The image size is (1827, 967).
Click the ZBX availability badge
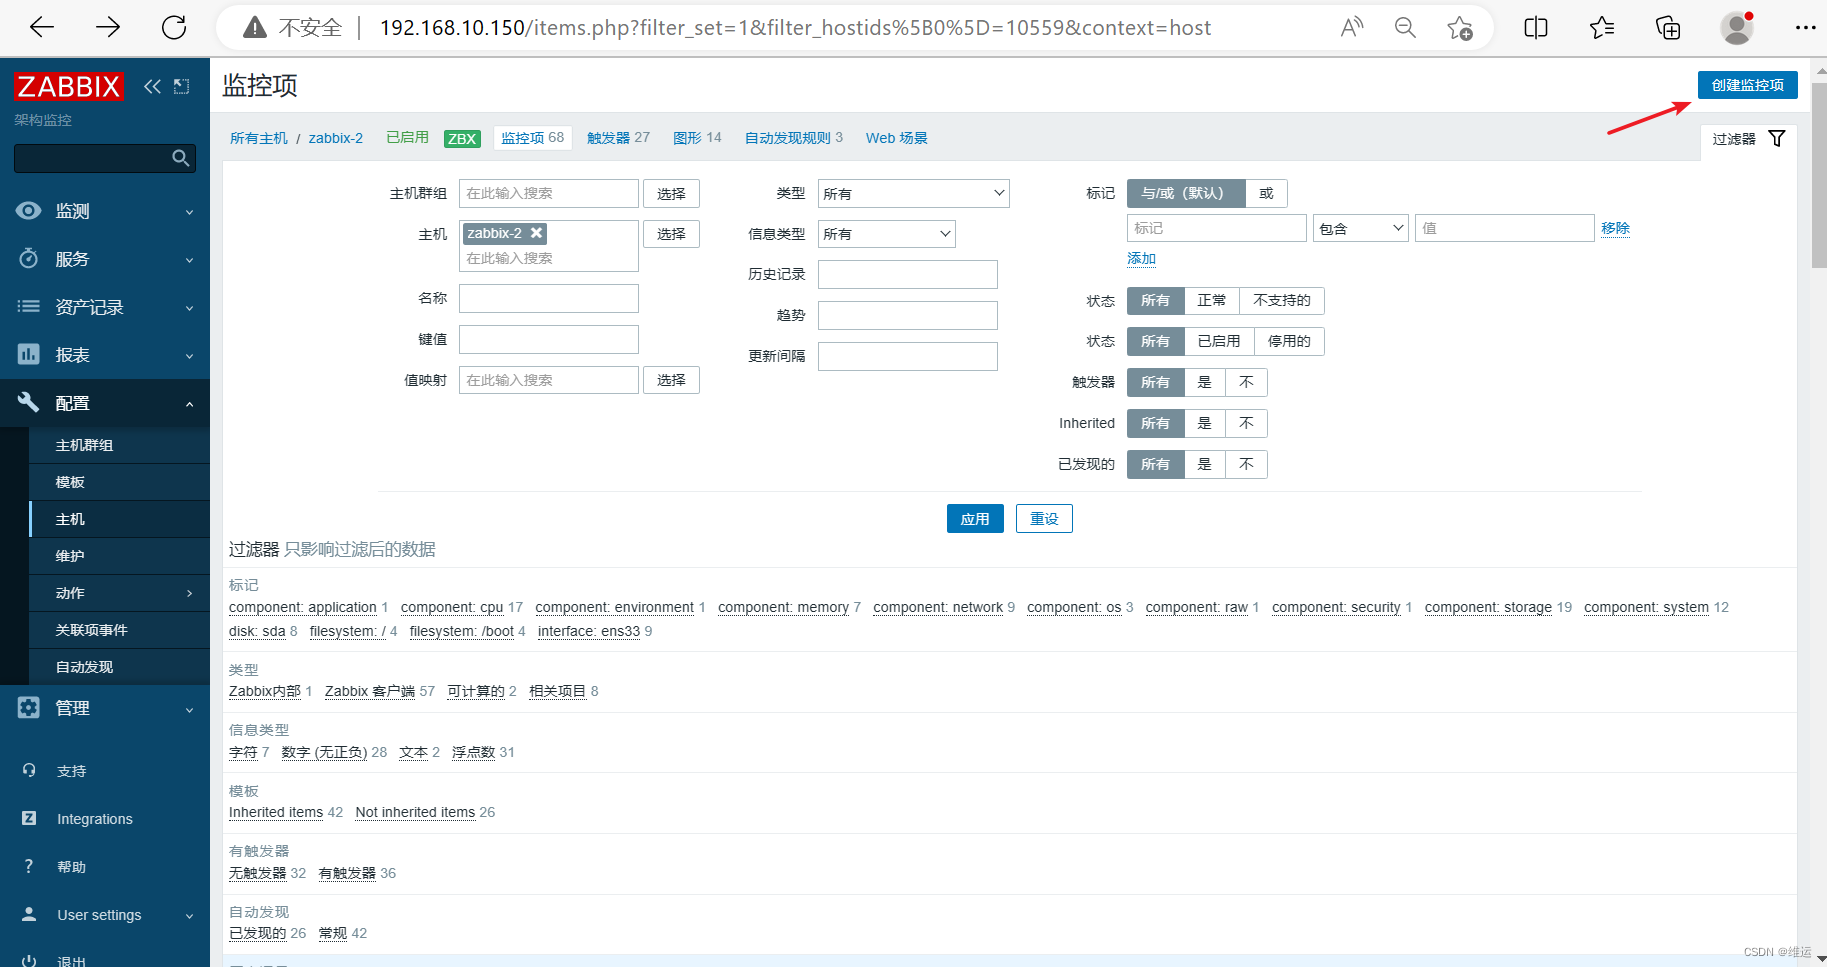coord(462,139)
